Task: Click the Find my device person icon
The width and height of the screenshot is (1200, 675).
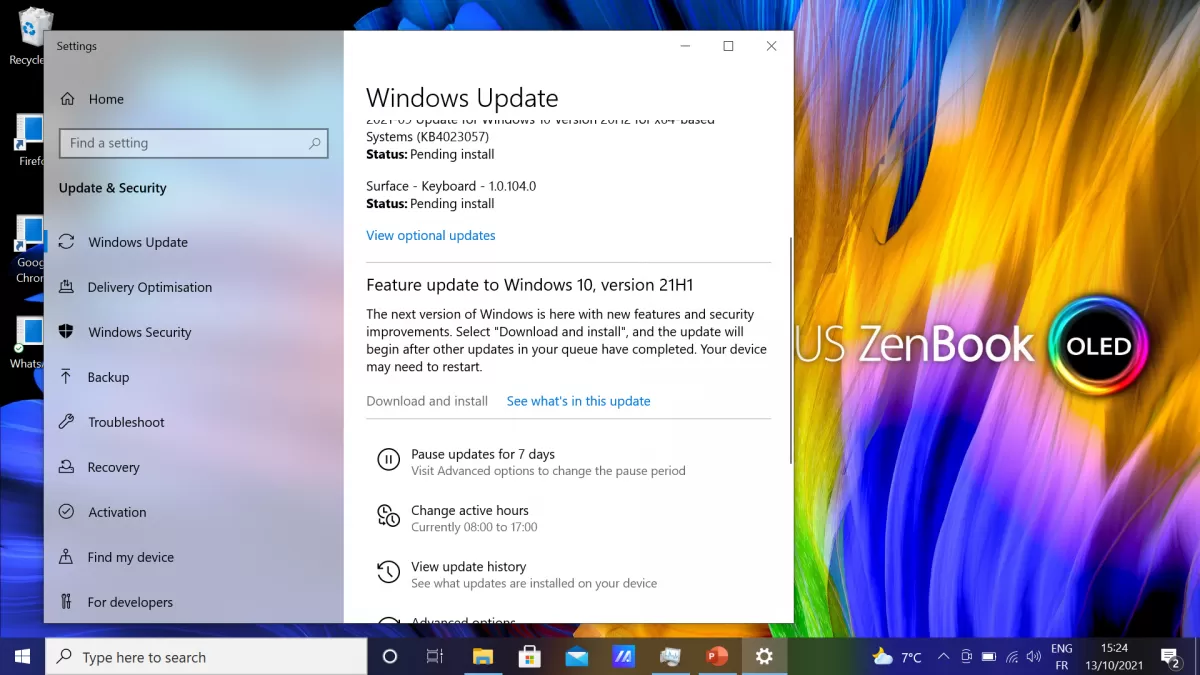Action: point(67,556)
